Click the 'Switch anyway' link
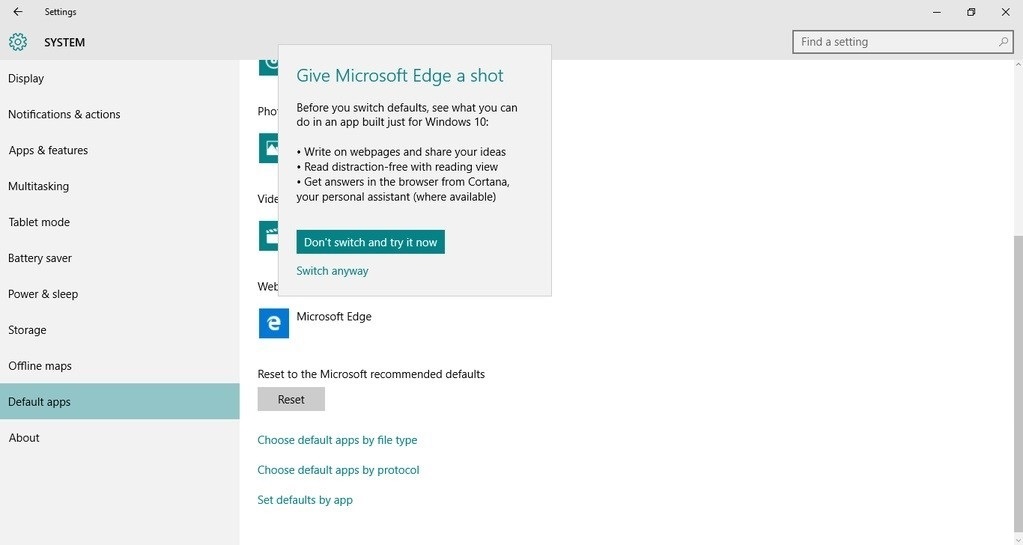Image resolution: width=1023 pixels, height=545 pixels. 332,271
